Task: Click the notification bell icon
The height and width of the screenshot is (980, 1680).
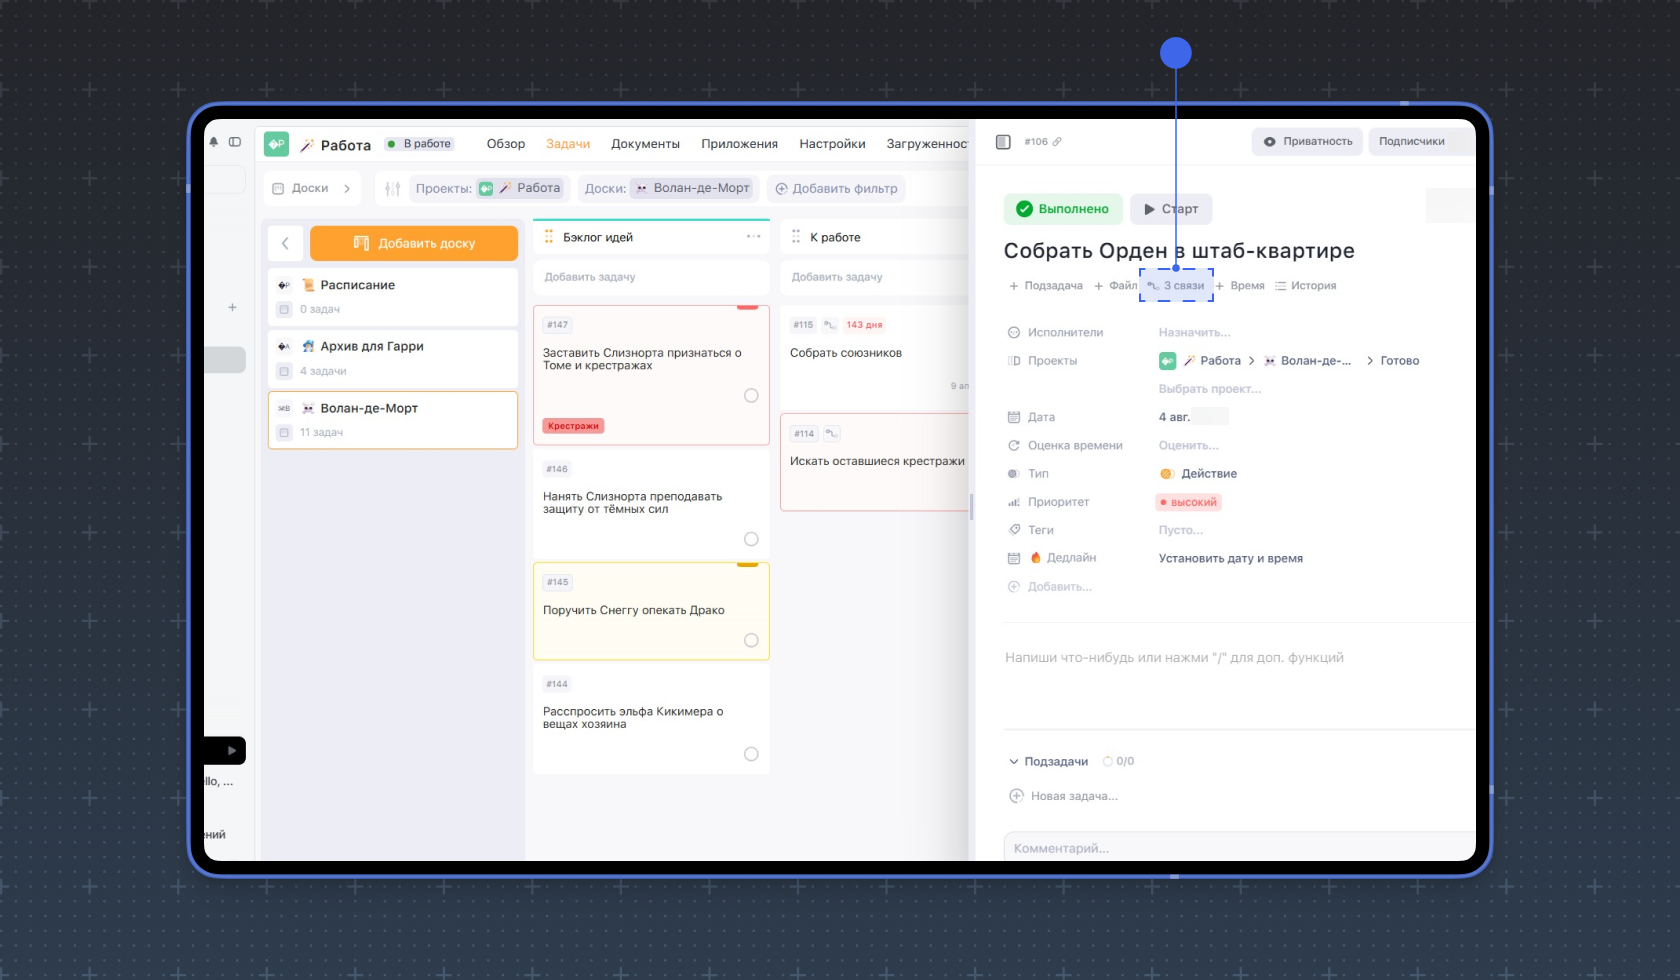Action: [x=213, y=142]
